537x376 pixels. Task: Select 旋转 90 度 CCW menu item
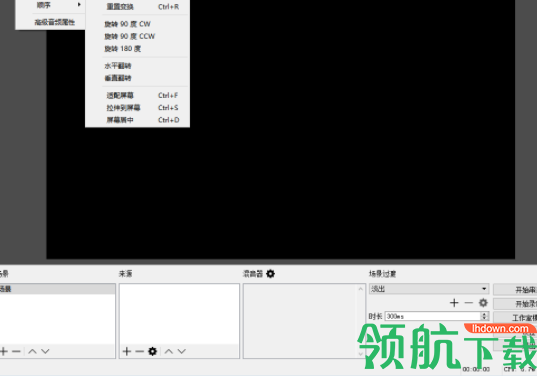[137, 36]
